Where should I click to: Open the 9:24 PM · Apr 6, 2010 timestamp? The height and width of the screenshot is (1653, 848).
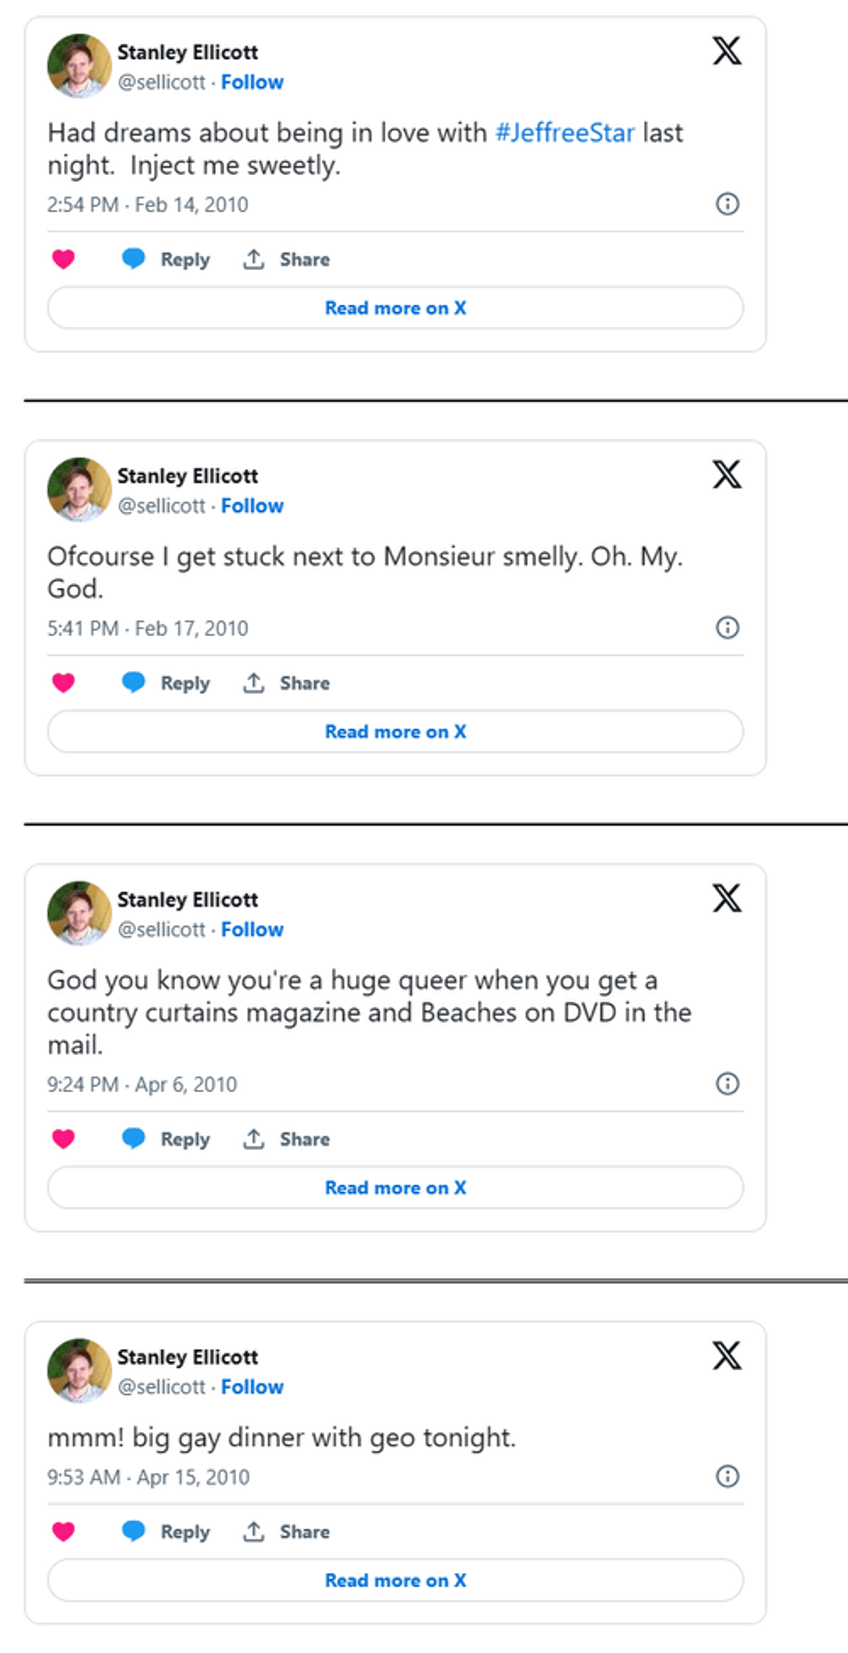click(x=142, y=1085)
